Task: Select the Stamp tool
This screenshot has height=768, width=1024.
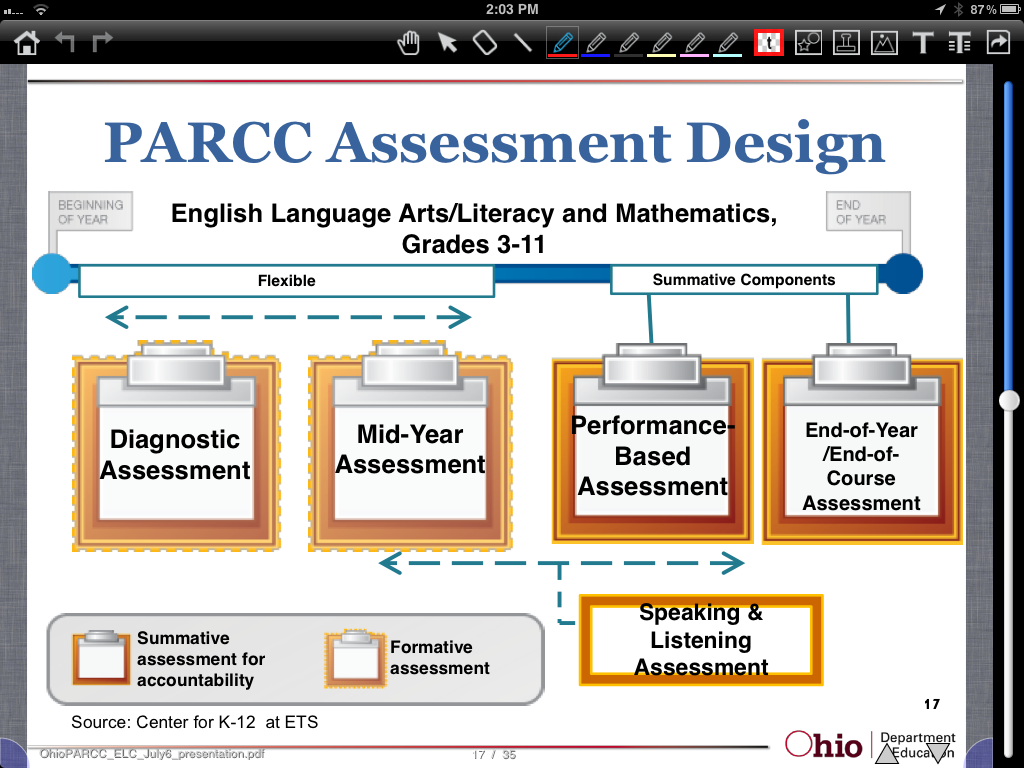Action: [x=846, y=43]
